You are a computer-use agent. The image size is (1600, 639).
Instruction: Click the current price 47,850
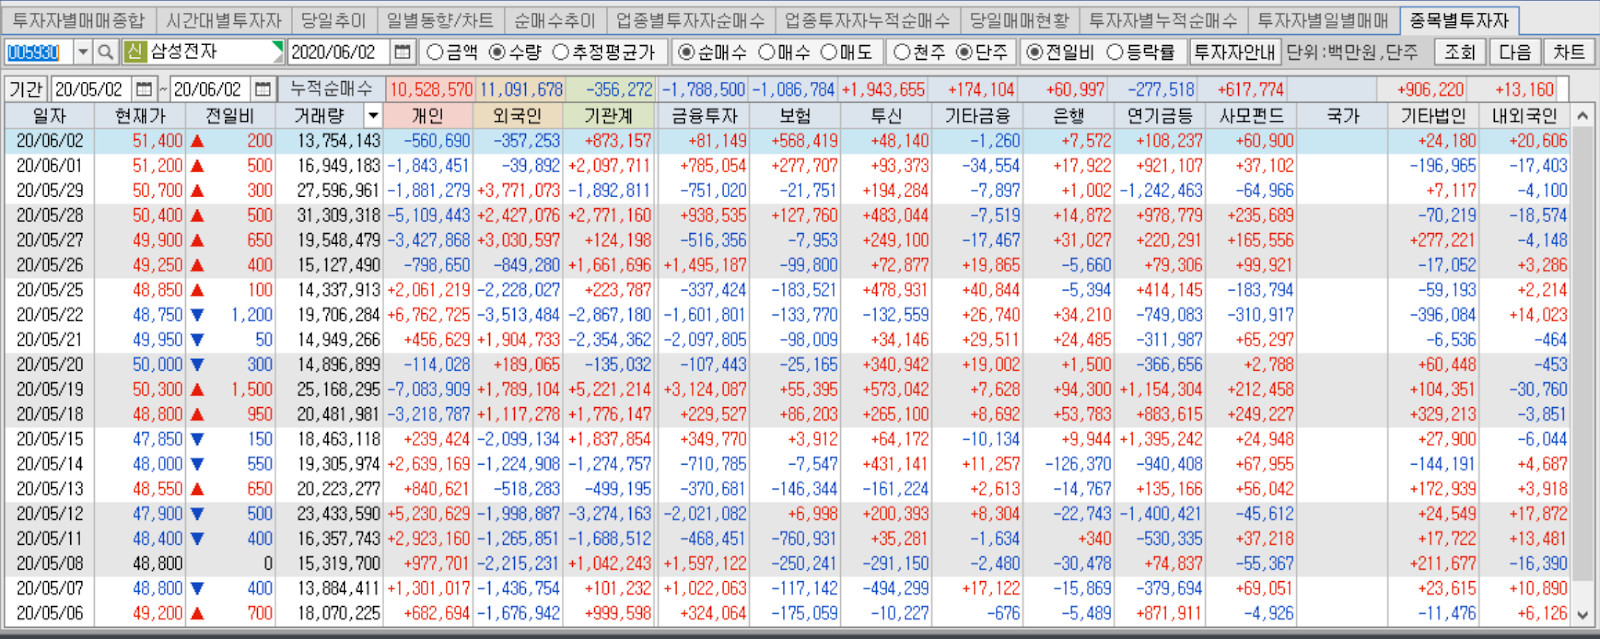tap(158, 439)
